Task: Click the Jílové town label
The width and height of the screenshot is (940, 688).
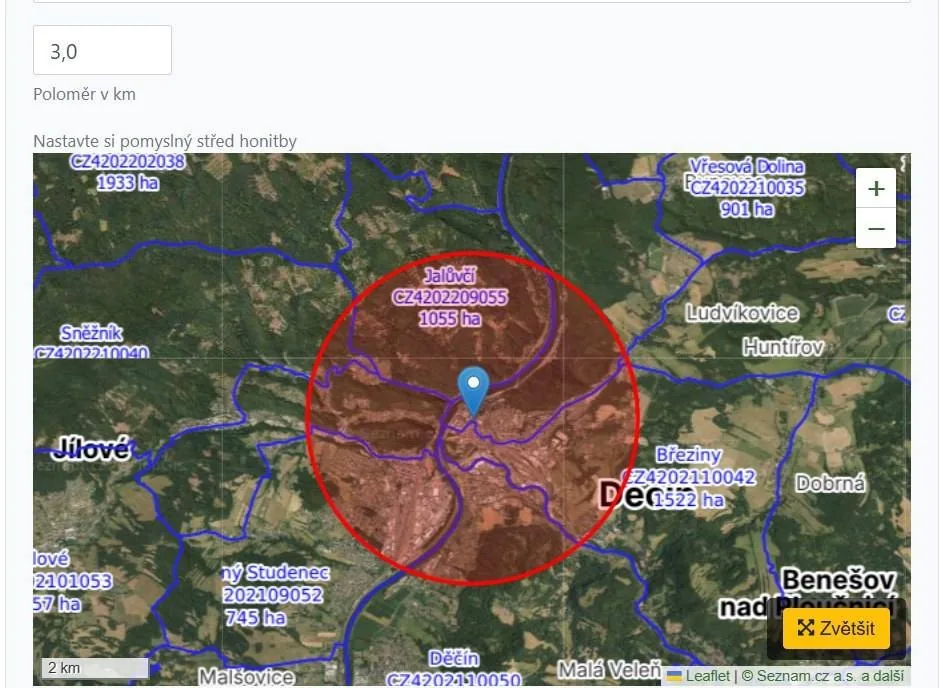Action: pyautogui.click(x=92, y=449)
